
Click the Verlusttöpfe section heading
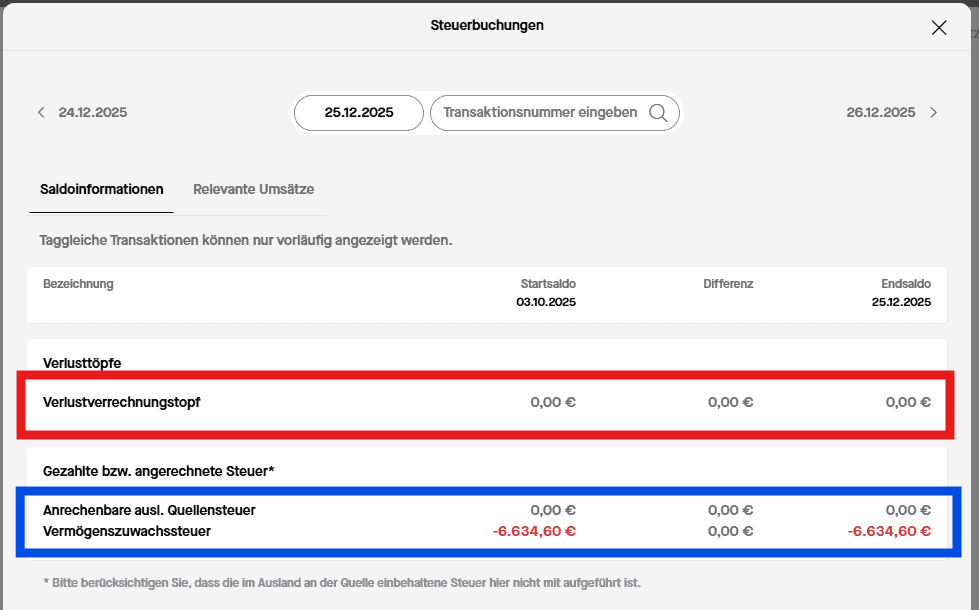pos(82,363)
